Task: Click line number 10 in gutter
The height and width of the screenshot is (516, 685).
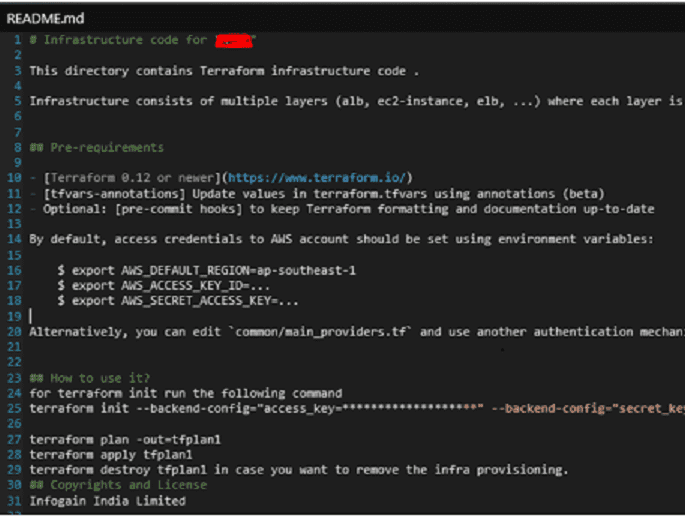Action: (14, 178)
